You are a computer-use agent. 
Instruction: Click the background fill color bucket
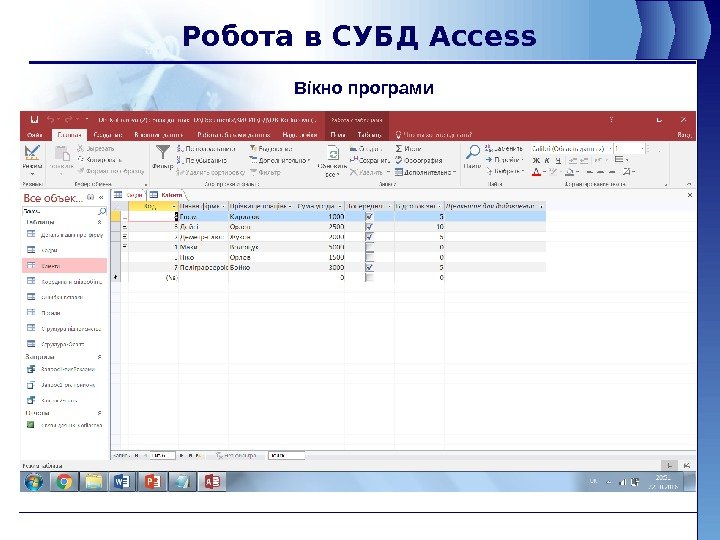tap(569, 172)
